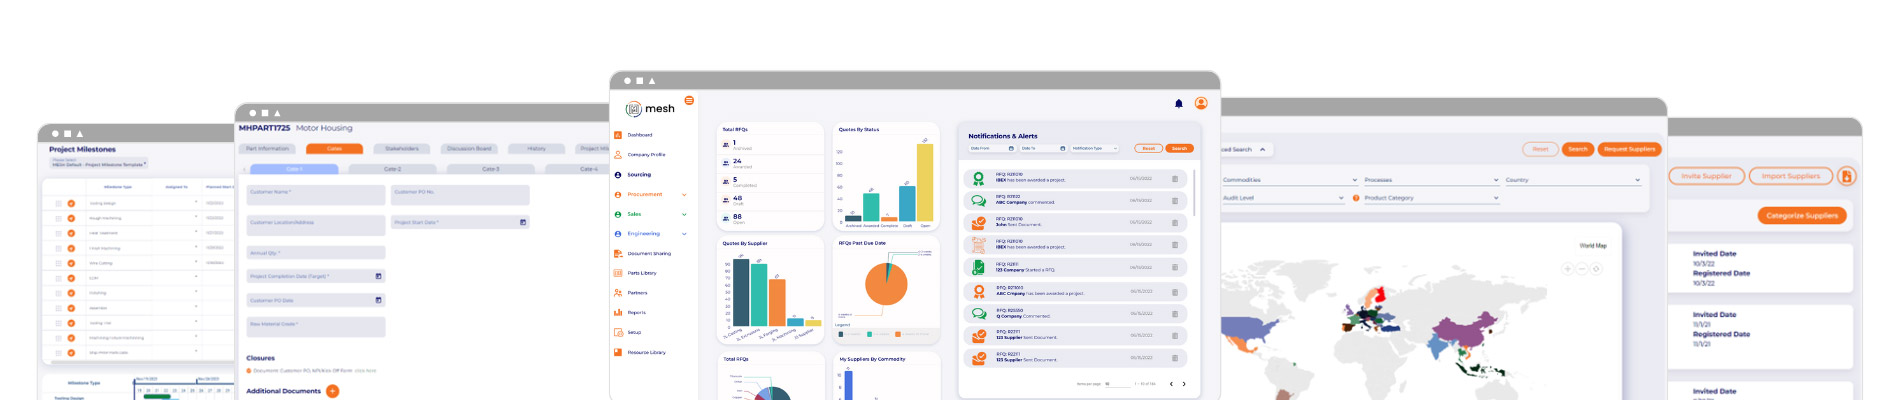This screenshot has height=400, width=1900.
Task: Delete the 'ABC company commented' notification
Action: (1175, 200)
